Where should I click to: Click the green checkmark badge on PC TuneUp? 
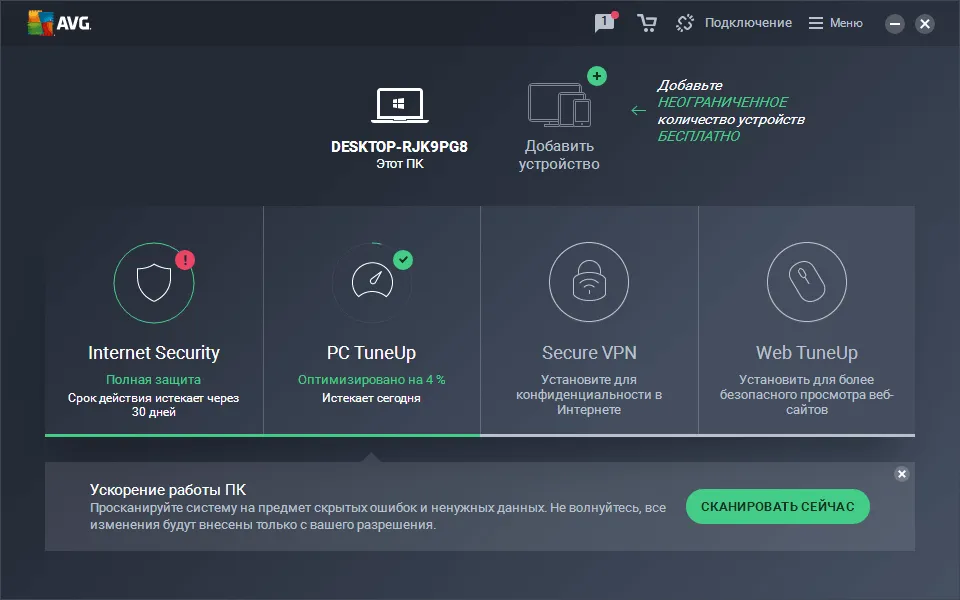point(403,260)
